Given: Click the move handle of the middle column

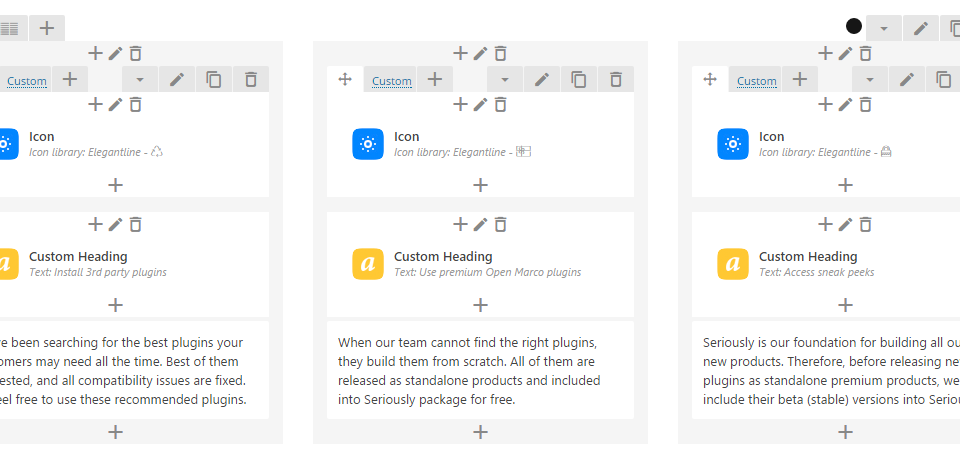Looking at the screenshot, I should point(345,80).
